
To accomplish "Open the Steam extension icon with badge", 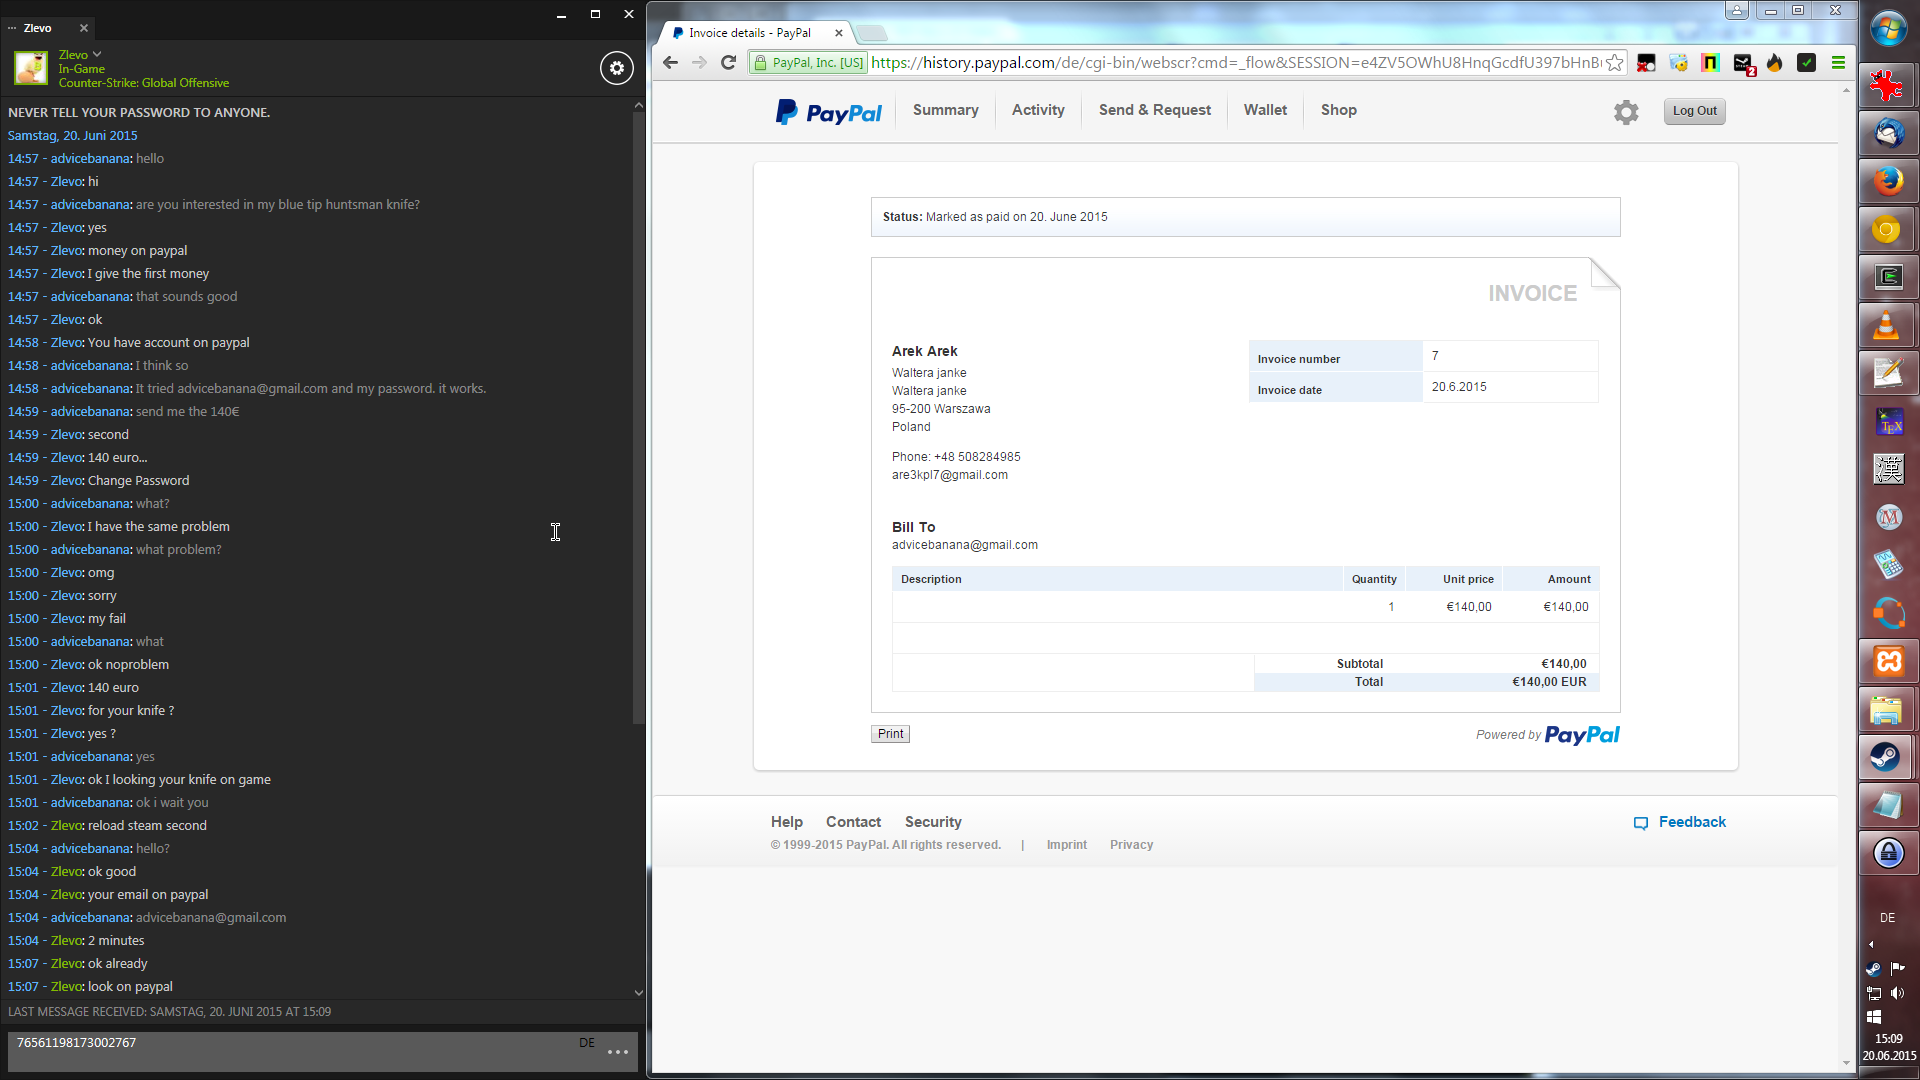I will pos(1743,63).
